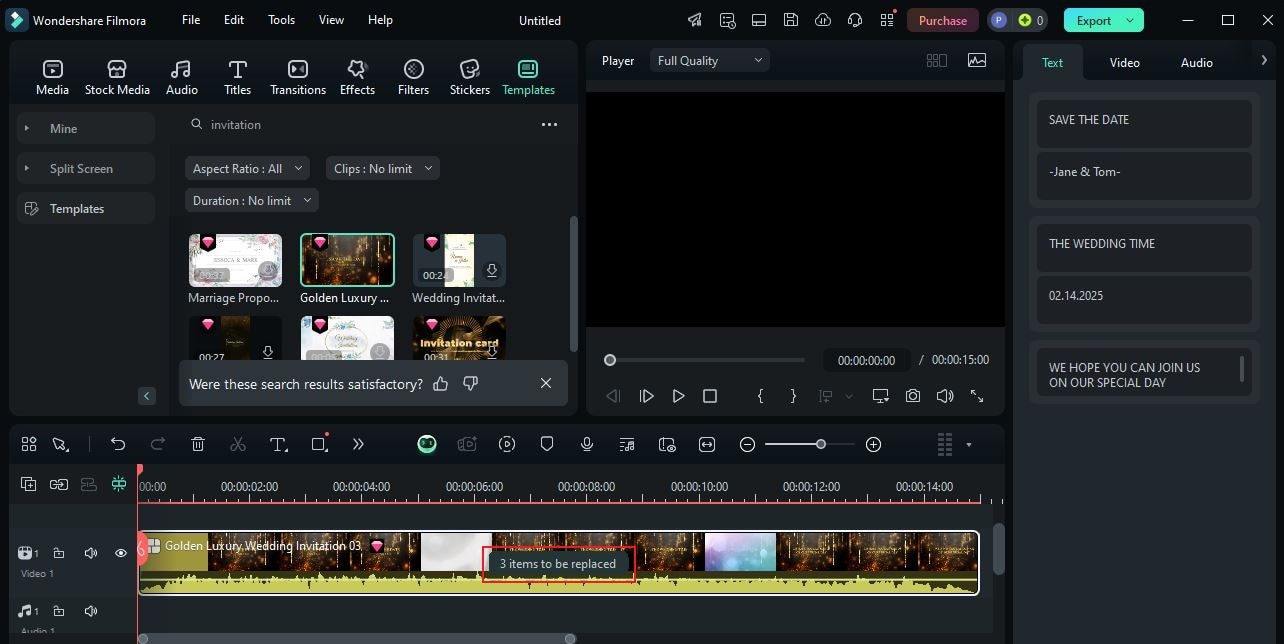1284x644 pixels.
Task: Click the share paper-plane icon
Action: click(x=695, y=20)
